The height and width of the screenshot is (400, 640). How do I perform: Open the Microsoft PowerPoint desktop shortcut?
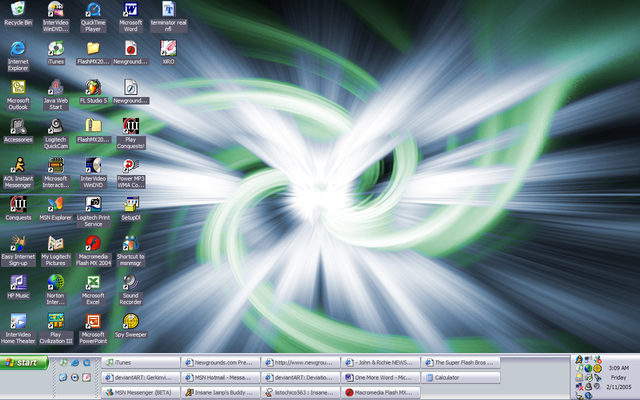tap(93, 329)
